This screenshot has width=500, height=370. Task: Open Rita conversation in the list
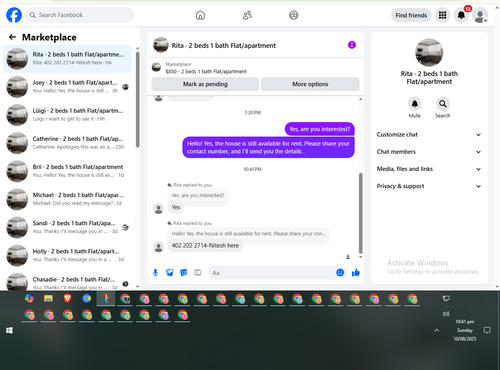pos(68,58)
